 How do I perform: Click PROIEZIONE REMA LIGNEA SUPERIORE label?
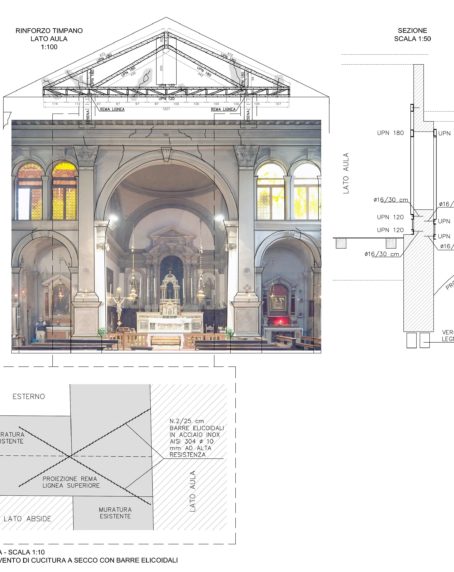[71, 482]
